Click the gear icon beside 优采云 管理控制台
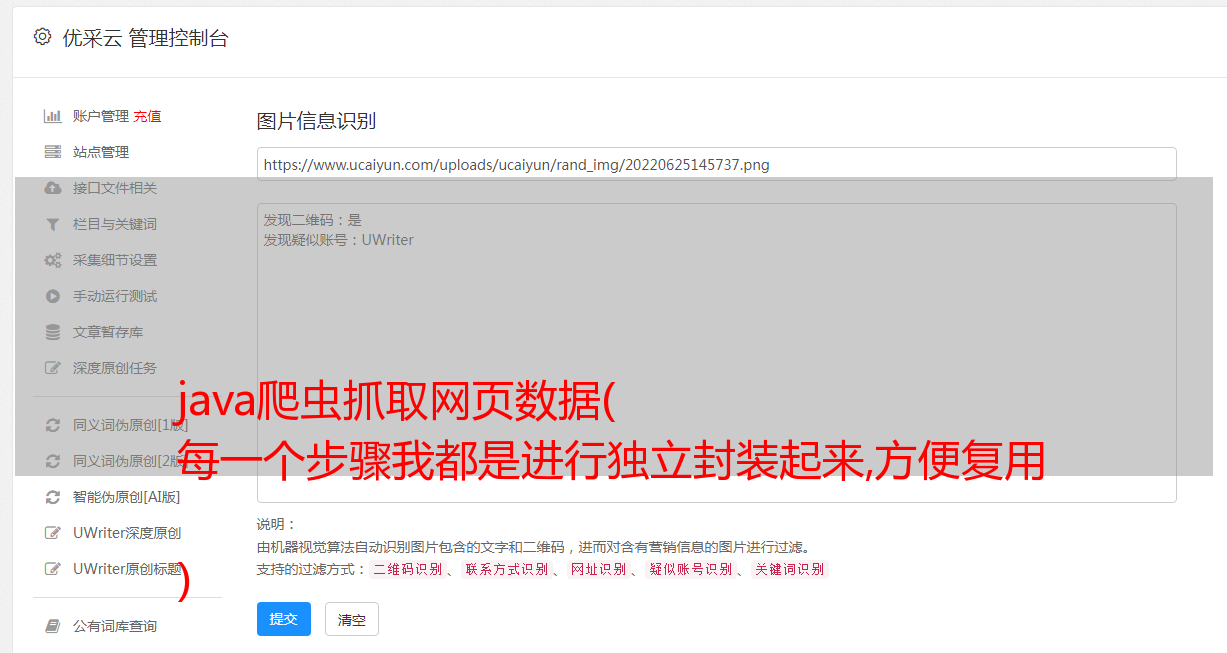Viewport: 1227px width, 653px height. coord(42,37)
